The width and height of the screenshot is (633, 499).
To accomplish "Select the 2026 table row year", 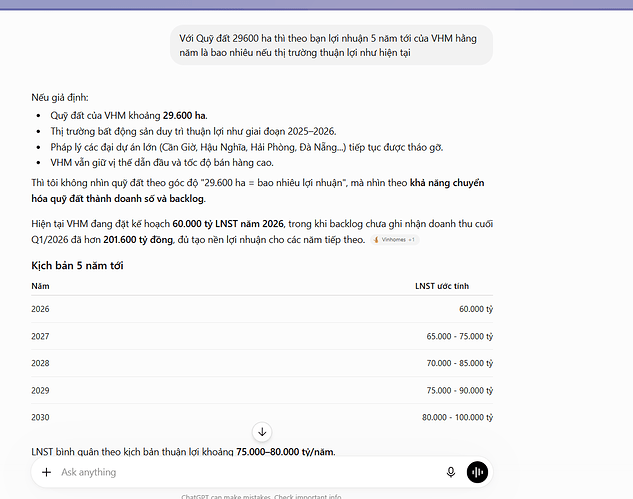I will click(40, 309).
